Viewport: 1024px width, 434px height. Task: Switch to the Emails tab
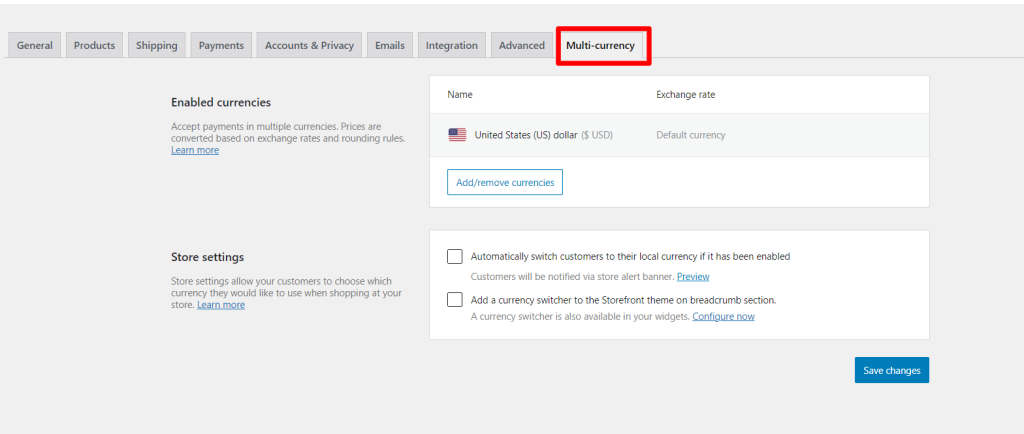[x=390, y=45]
